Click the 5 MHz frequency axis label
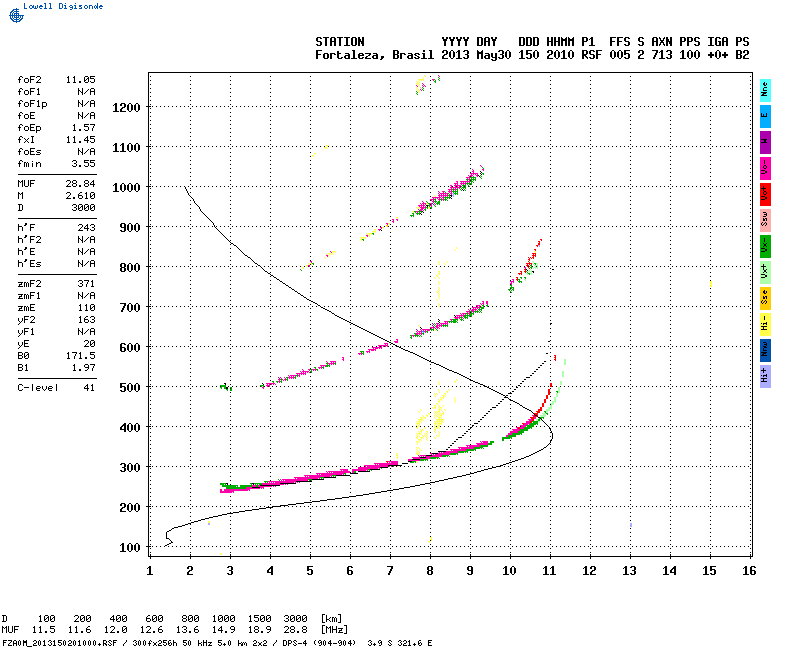 310,571
